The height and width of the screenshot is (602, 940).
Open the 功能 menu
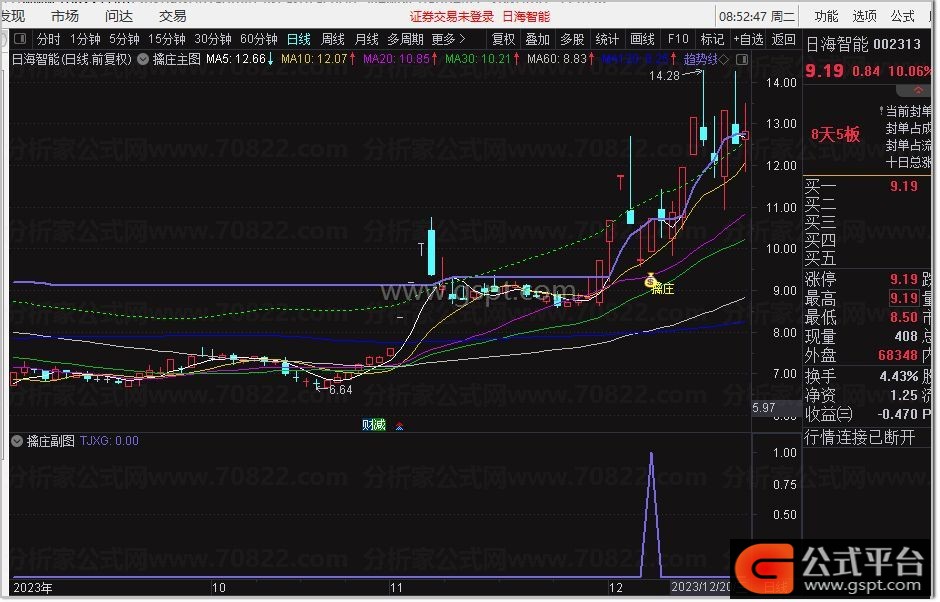[x=827, y=16]
